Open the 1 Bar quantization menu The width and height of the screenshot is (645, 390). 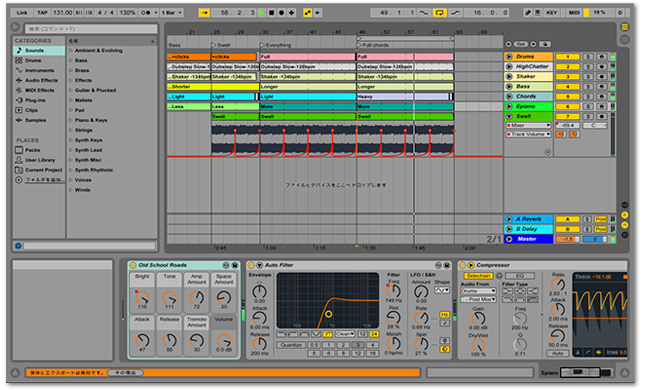pyautogui.click(x=171, y=13)
